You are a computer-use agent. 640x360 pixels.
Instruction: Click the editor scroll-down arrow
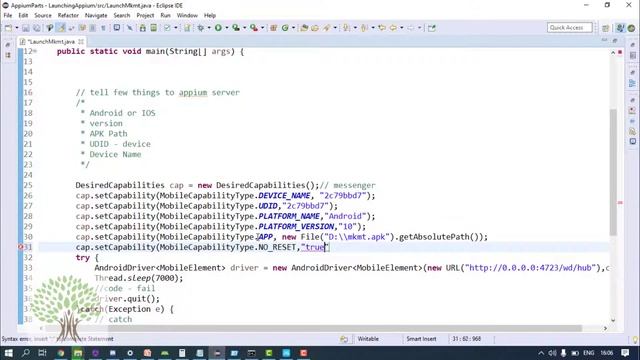coord(613,320)
